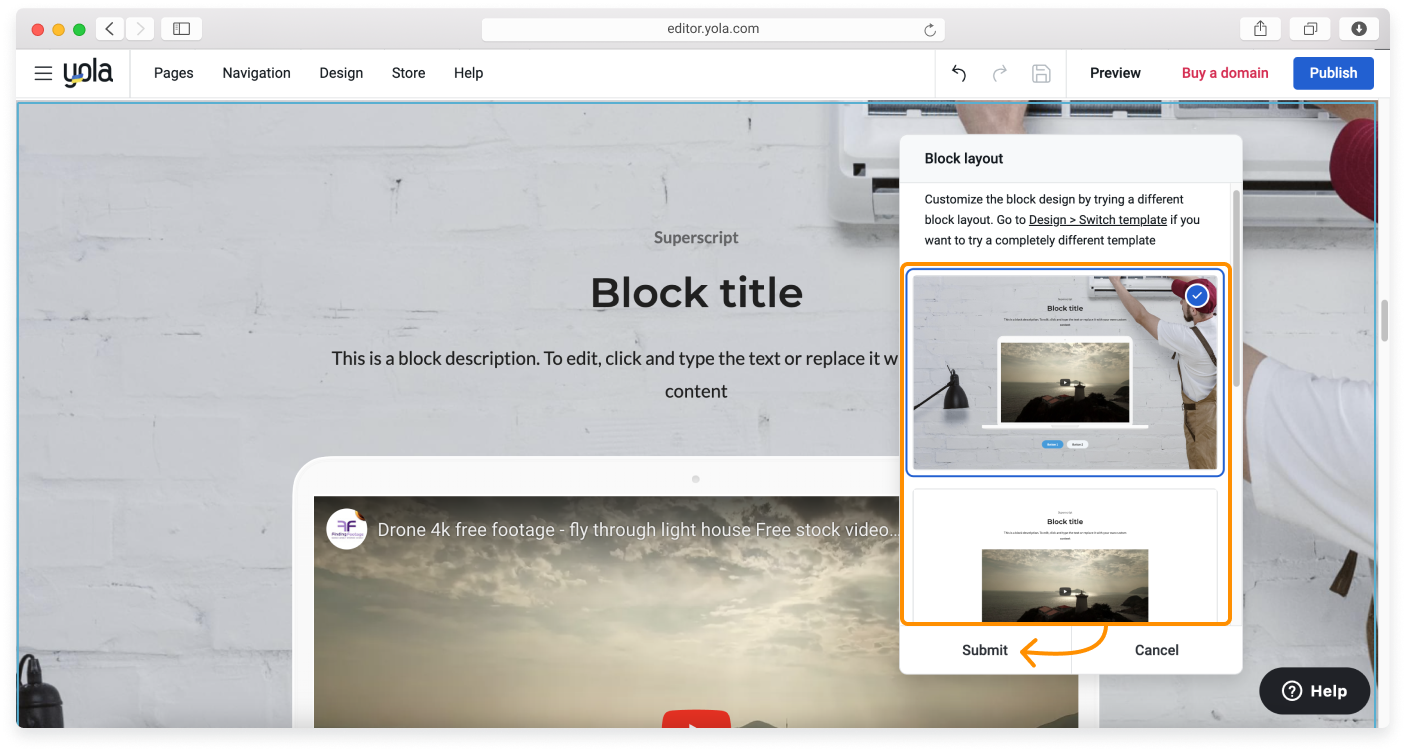Publish the website
Viewport: 1406px width, 752px height.
1333,72
